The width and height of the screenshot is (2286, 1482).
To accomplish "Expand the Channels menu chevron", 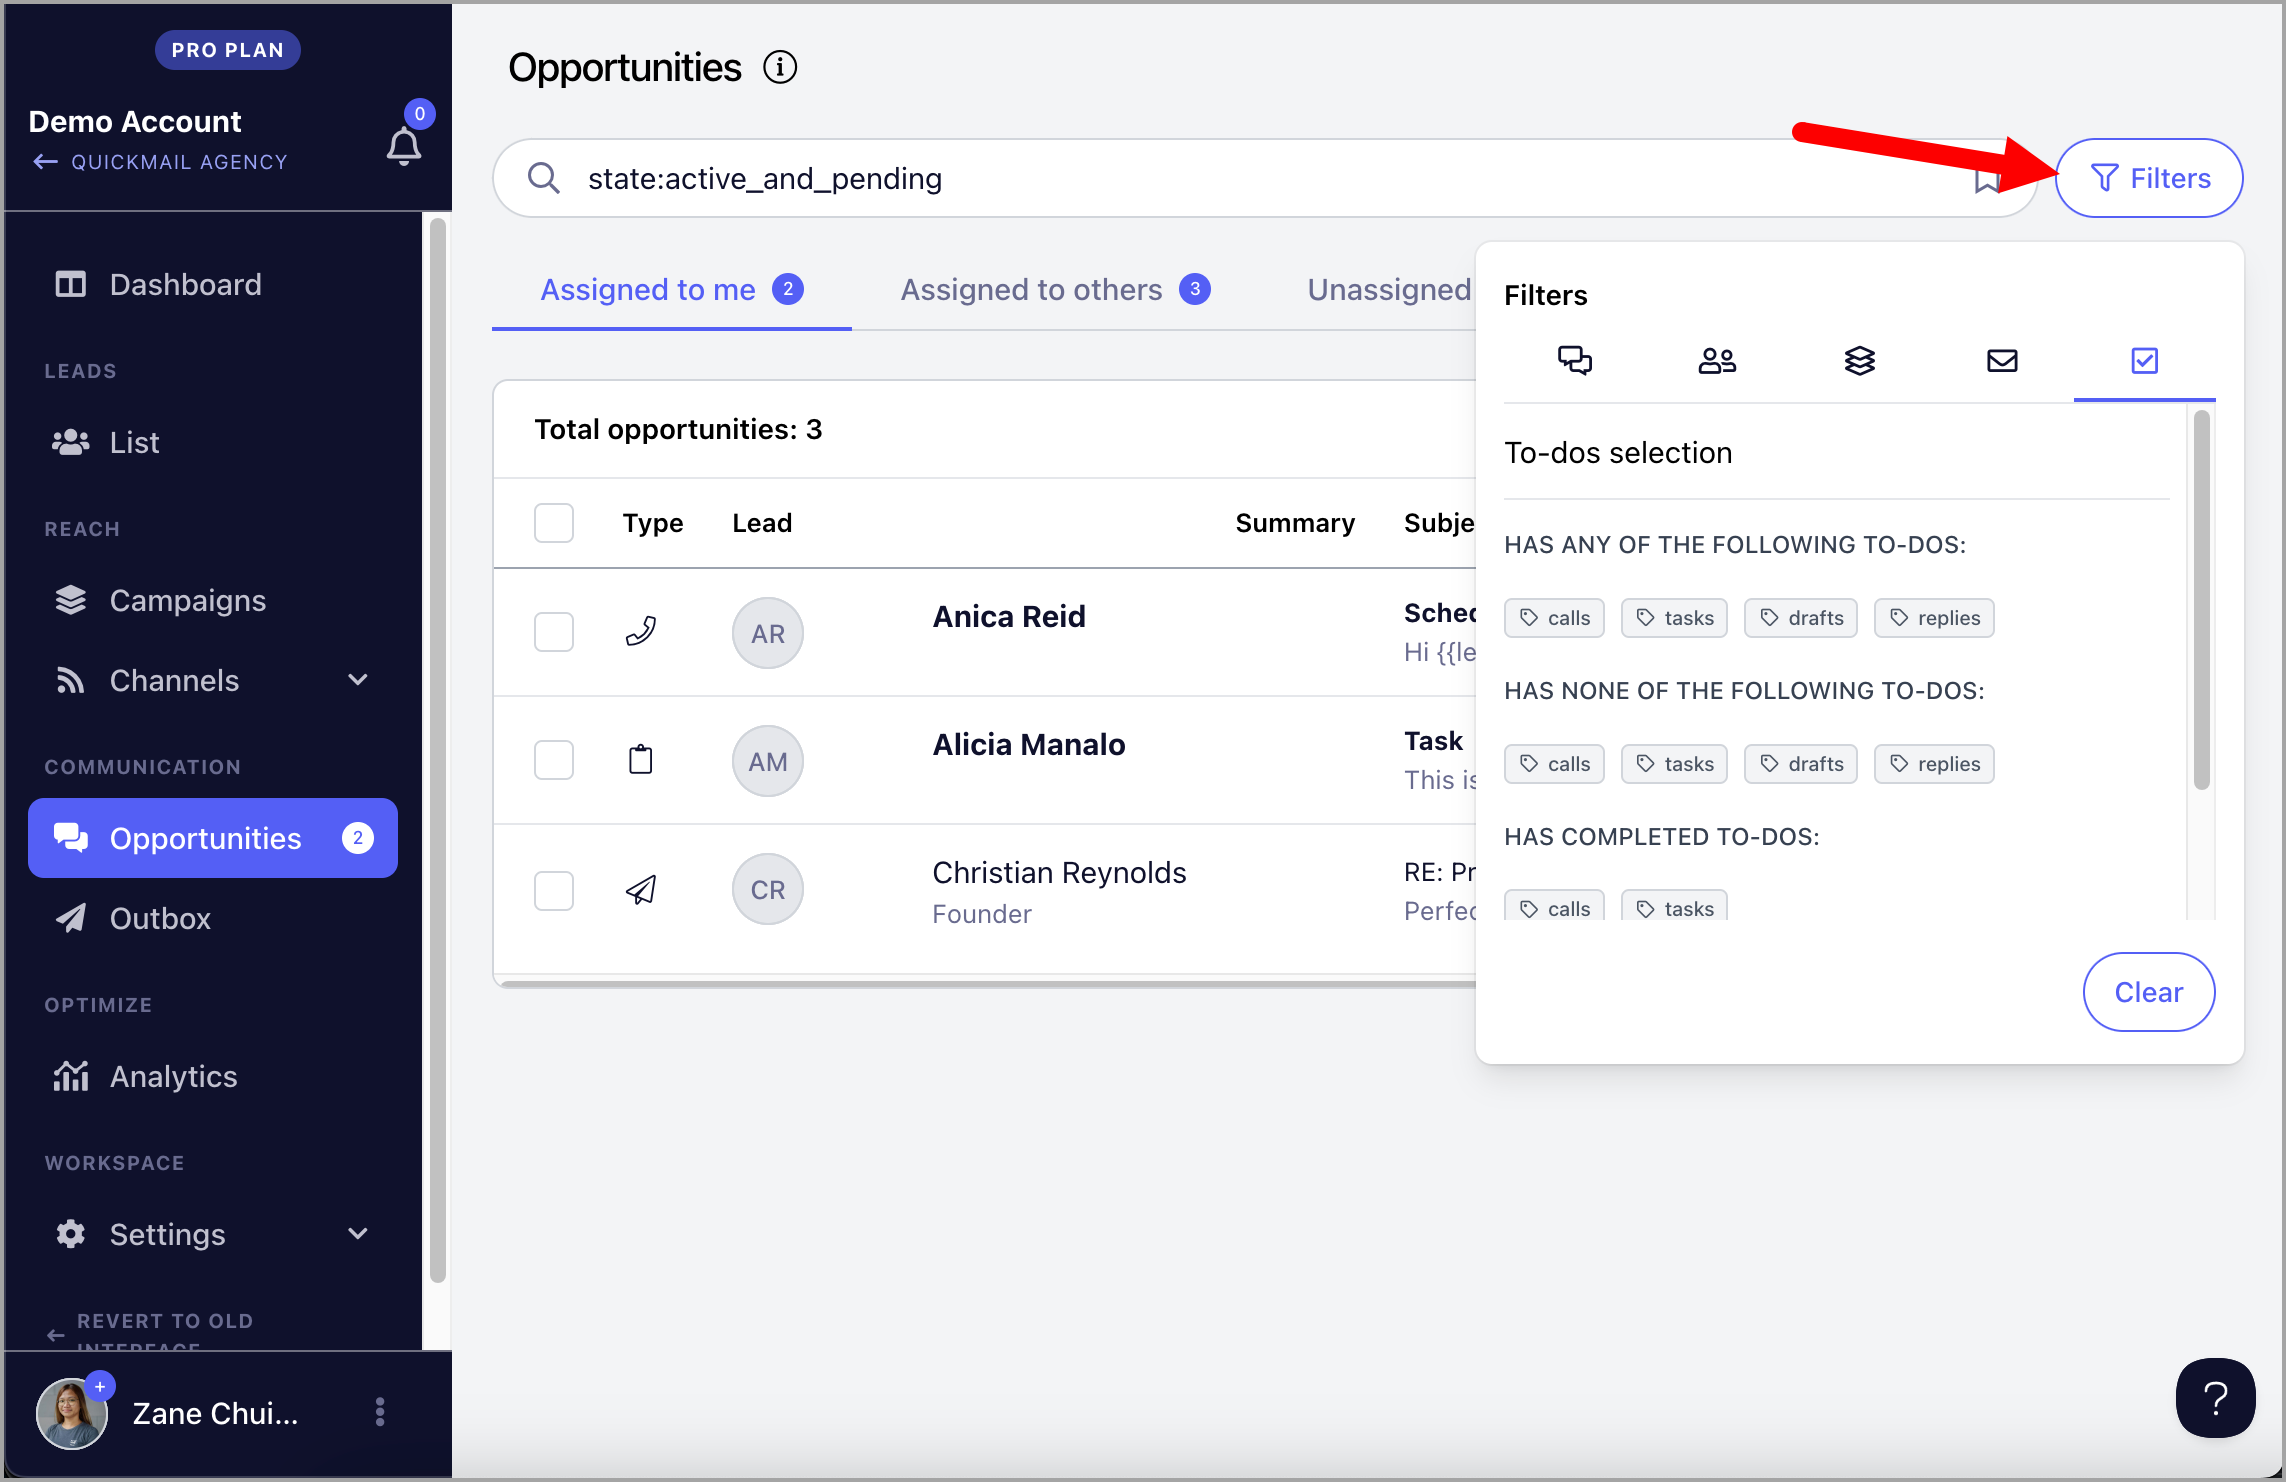I will (x=358, y=680).
